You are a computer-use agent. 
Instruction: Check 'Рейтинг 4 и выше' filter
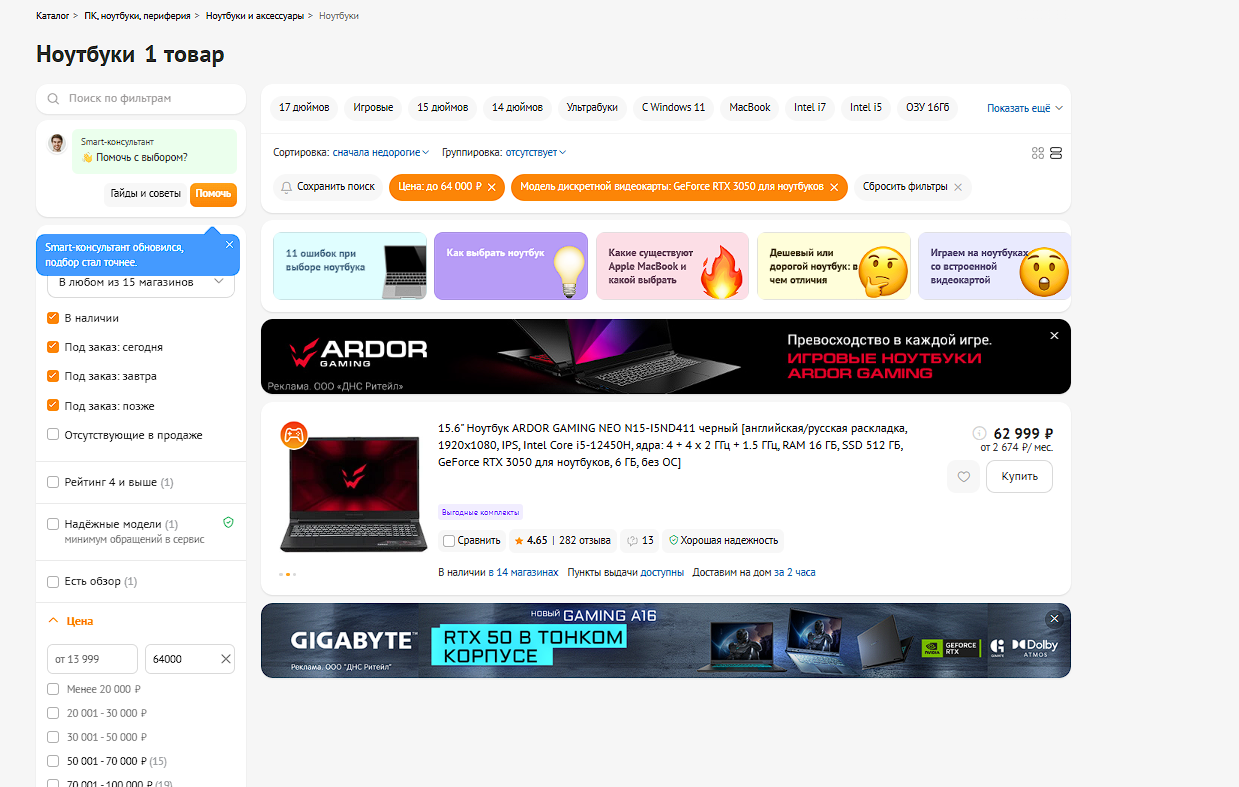tap(53, 482)
